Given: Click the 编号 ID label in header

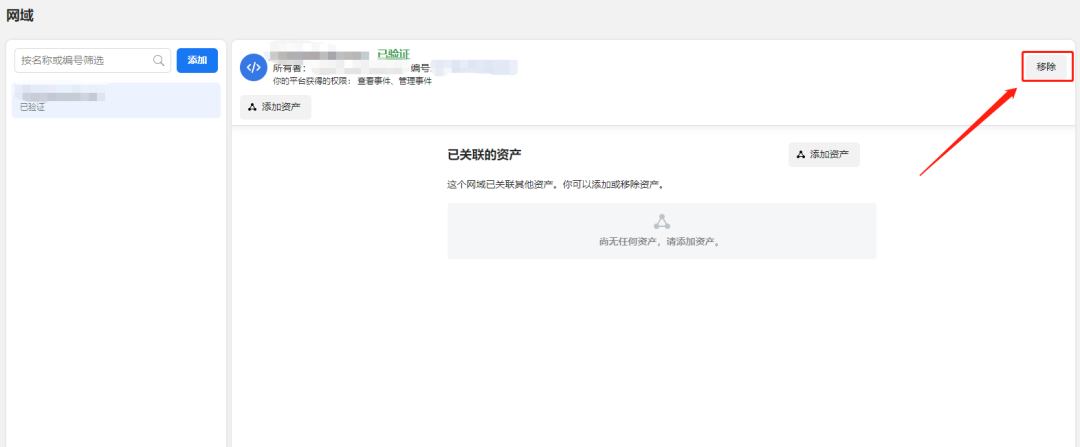Looking at the screenshot, I should tap(420, 68).
